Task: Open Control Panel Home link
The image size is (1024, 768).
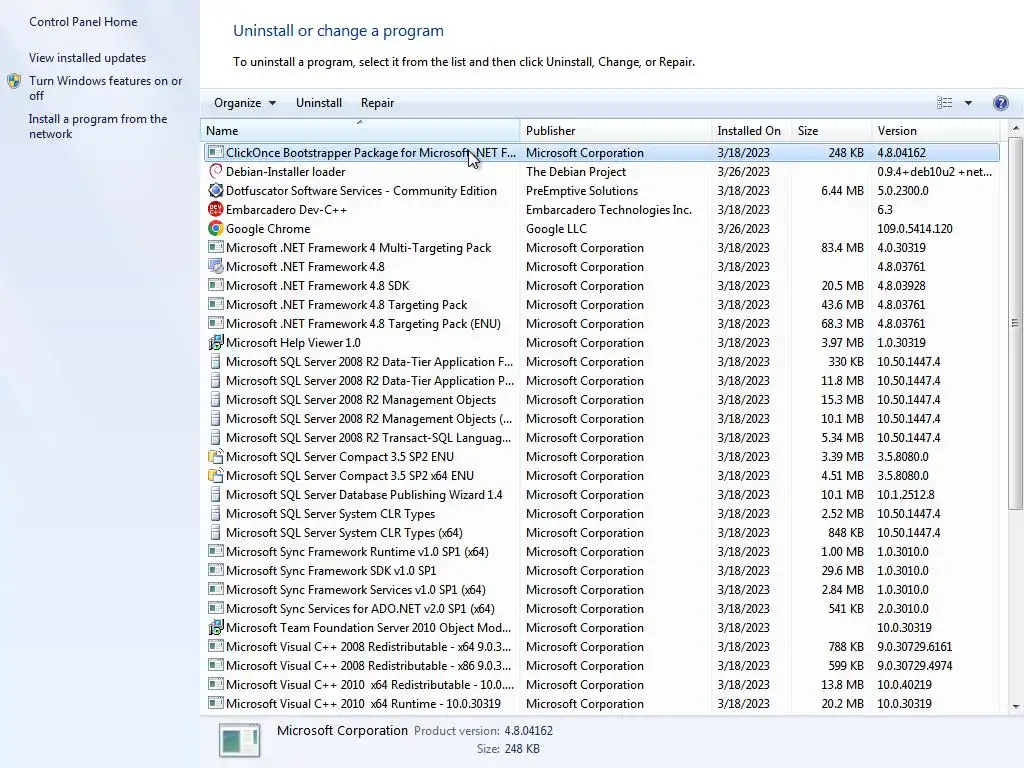Action: (x=83, y=22)
